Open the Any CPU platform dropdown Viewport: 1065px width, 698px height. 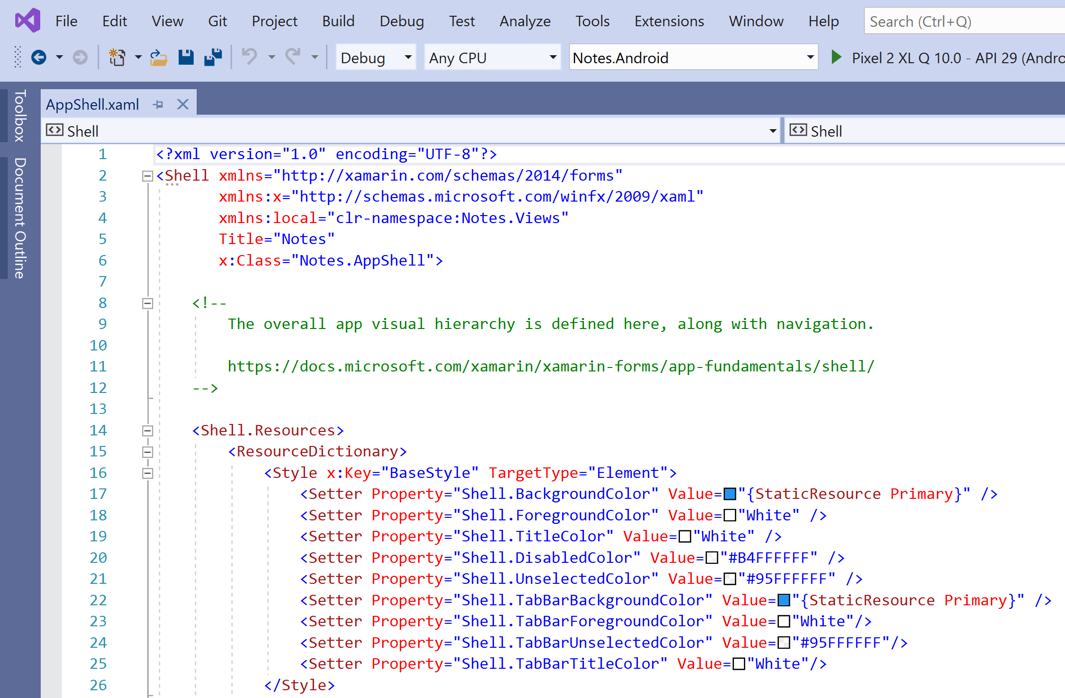click(554, 58)
